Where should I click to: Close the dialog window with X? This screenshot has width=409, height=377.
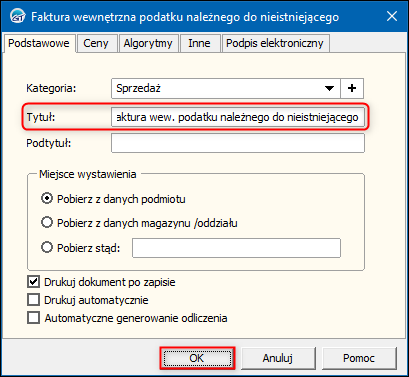392,16
